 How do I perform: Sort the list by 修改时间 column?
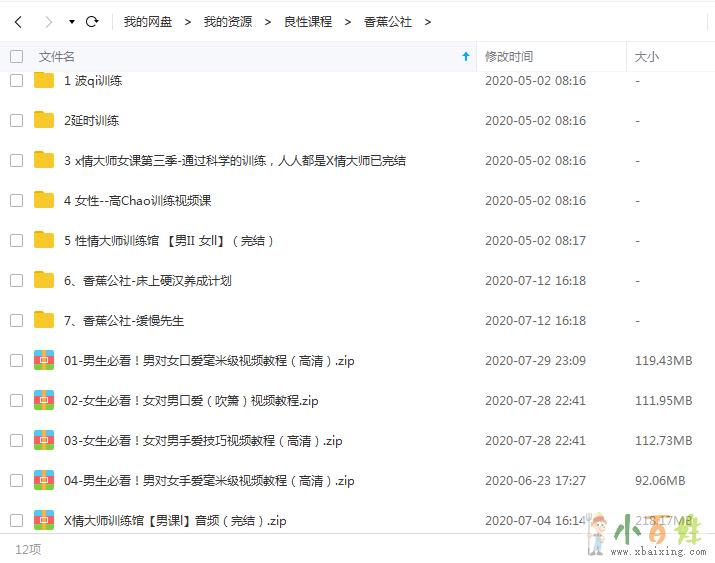pyautogui.click(x=509, y=57)
